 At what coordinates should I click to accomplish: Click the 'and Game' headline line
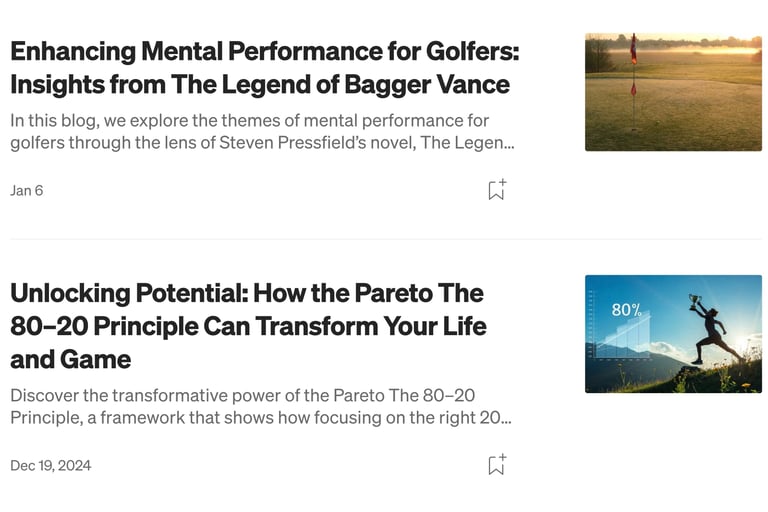tap(71, 359)
